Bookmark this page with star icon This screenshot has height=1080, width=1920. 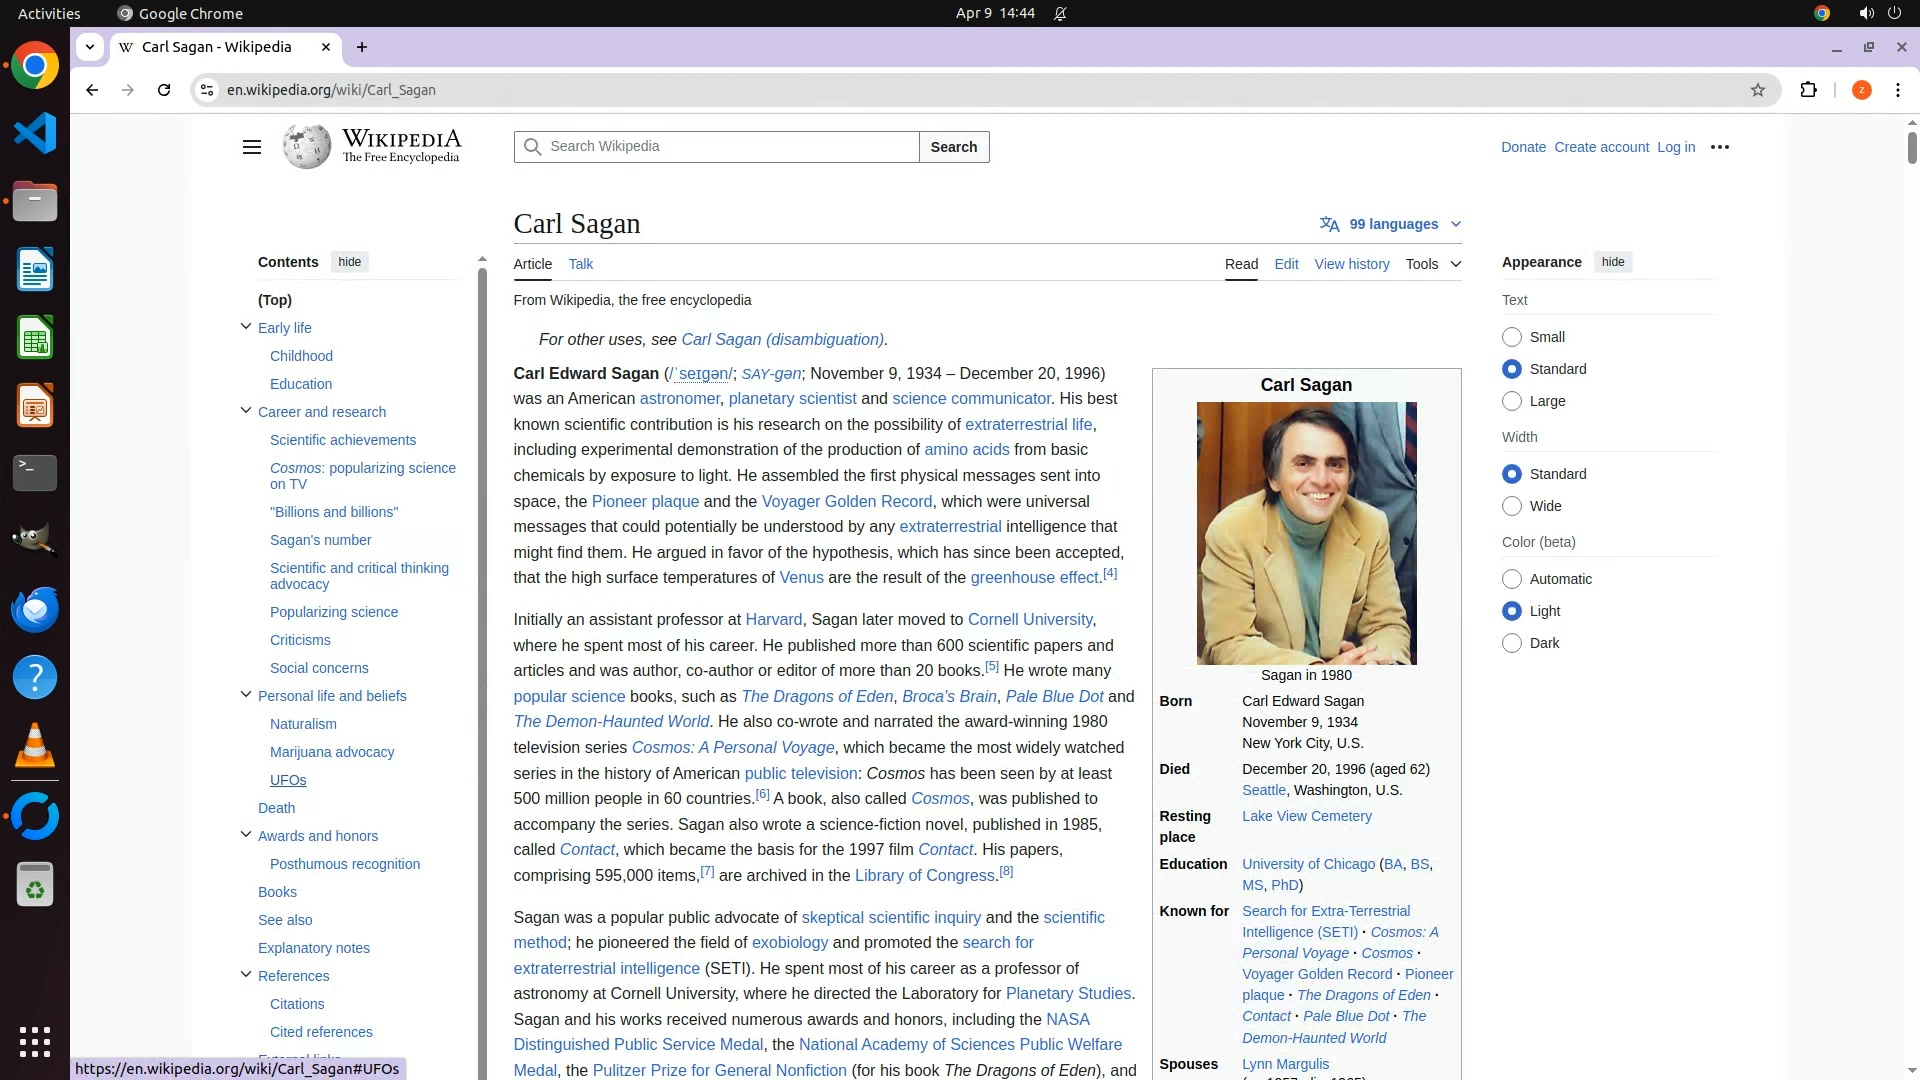pyautogui.click(x=1757, y=90)
